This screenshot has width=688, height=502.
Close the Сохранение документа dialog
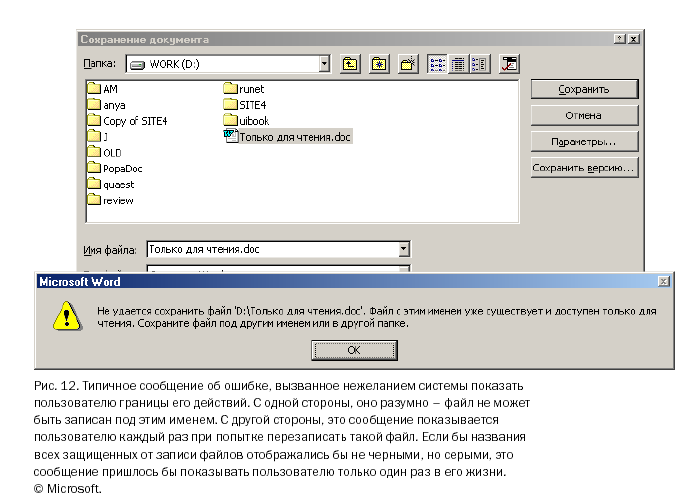(x=634, y=39)
